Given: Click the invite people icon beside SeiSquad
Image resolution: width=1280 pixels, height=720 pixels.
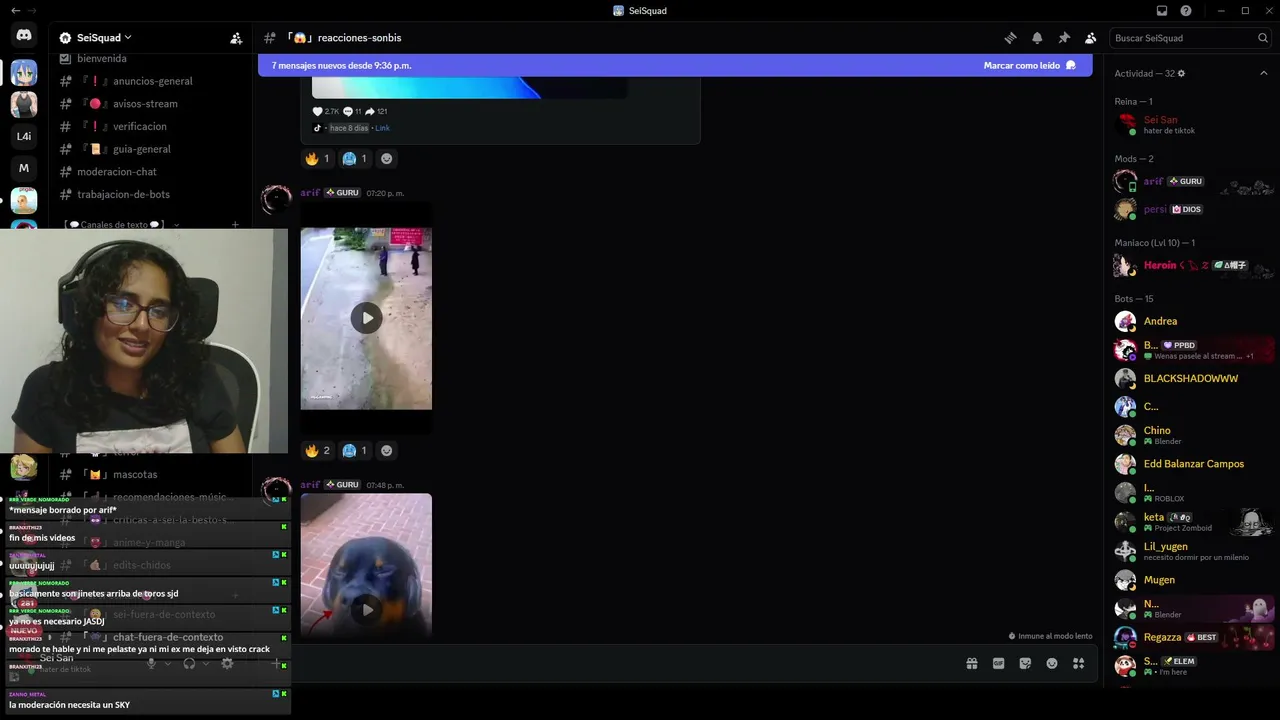Looking at the screenshot, I should [236, 38].
